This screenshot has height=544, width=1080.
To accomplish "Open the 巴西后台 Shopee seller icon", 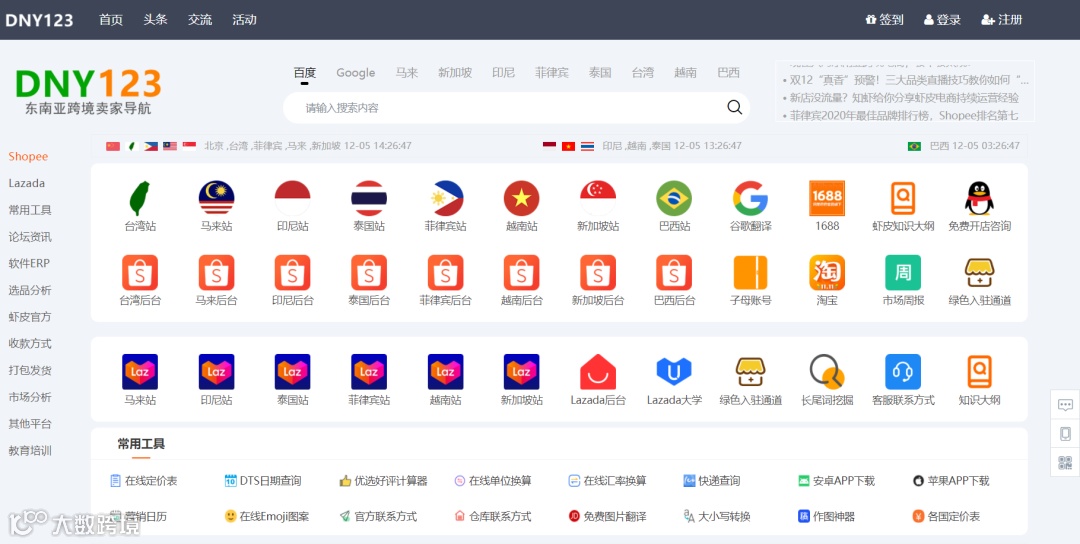I will (x=674, y=273).
